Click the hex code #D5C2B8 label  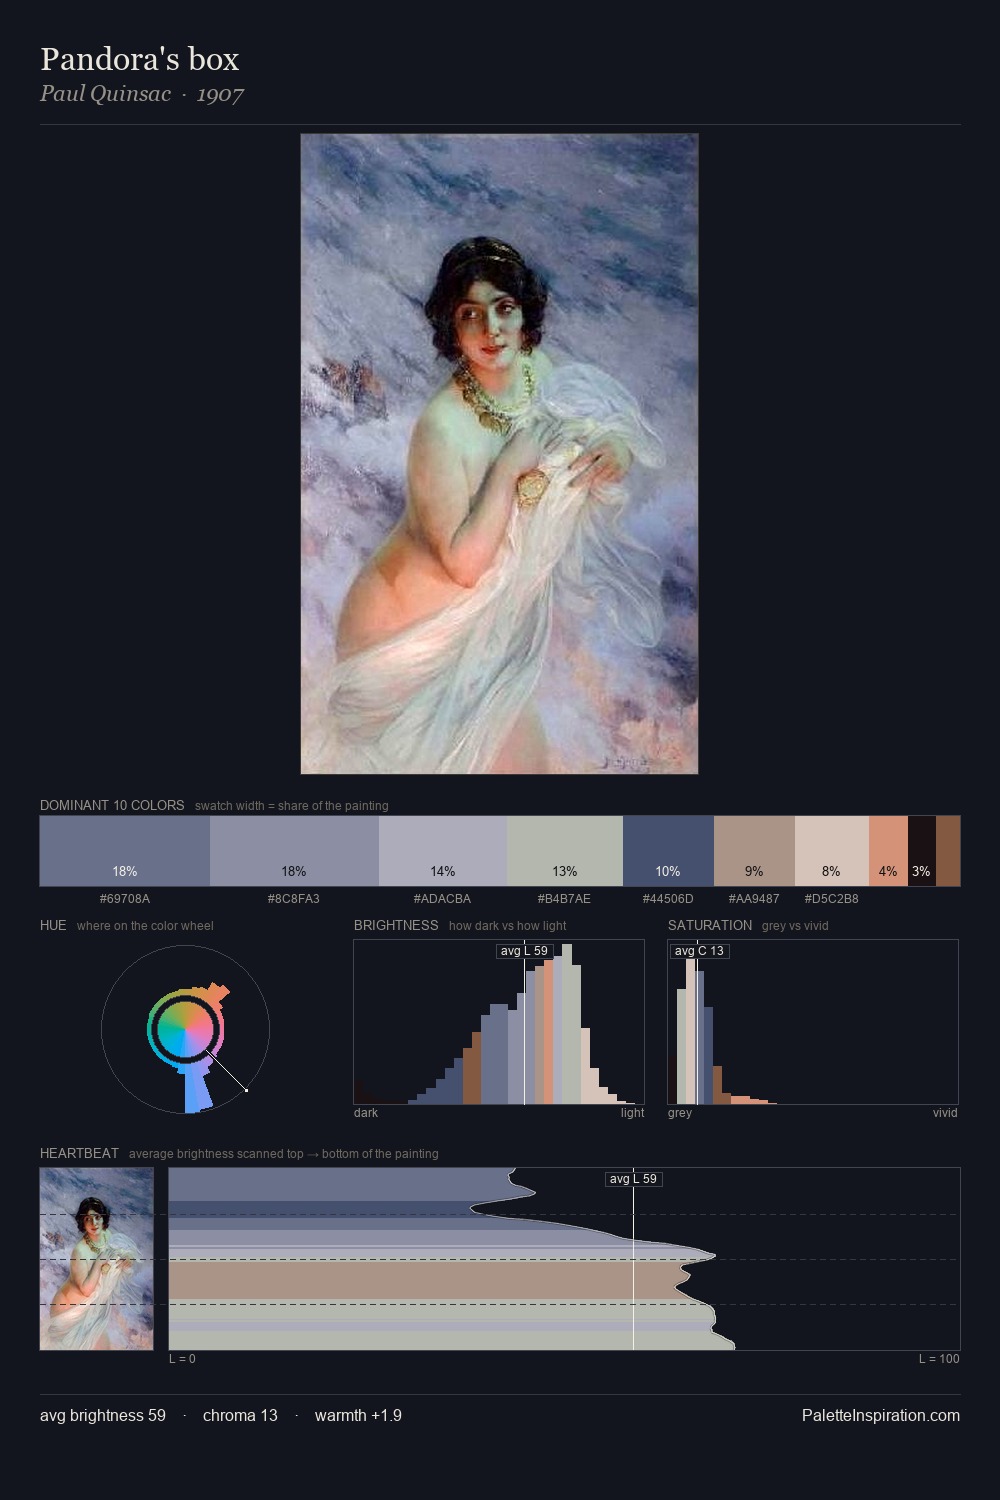(832, 899)
